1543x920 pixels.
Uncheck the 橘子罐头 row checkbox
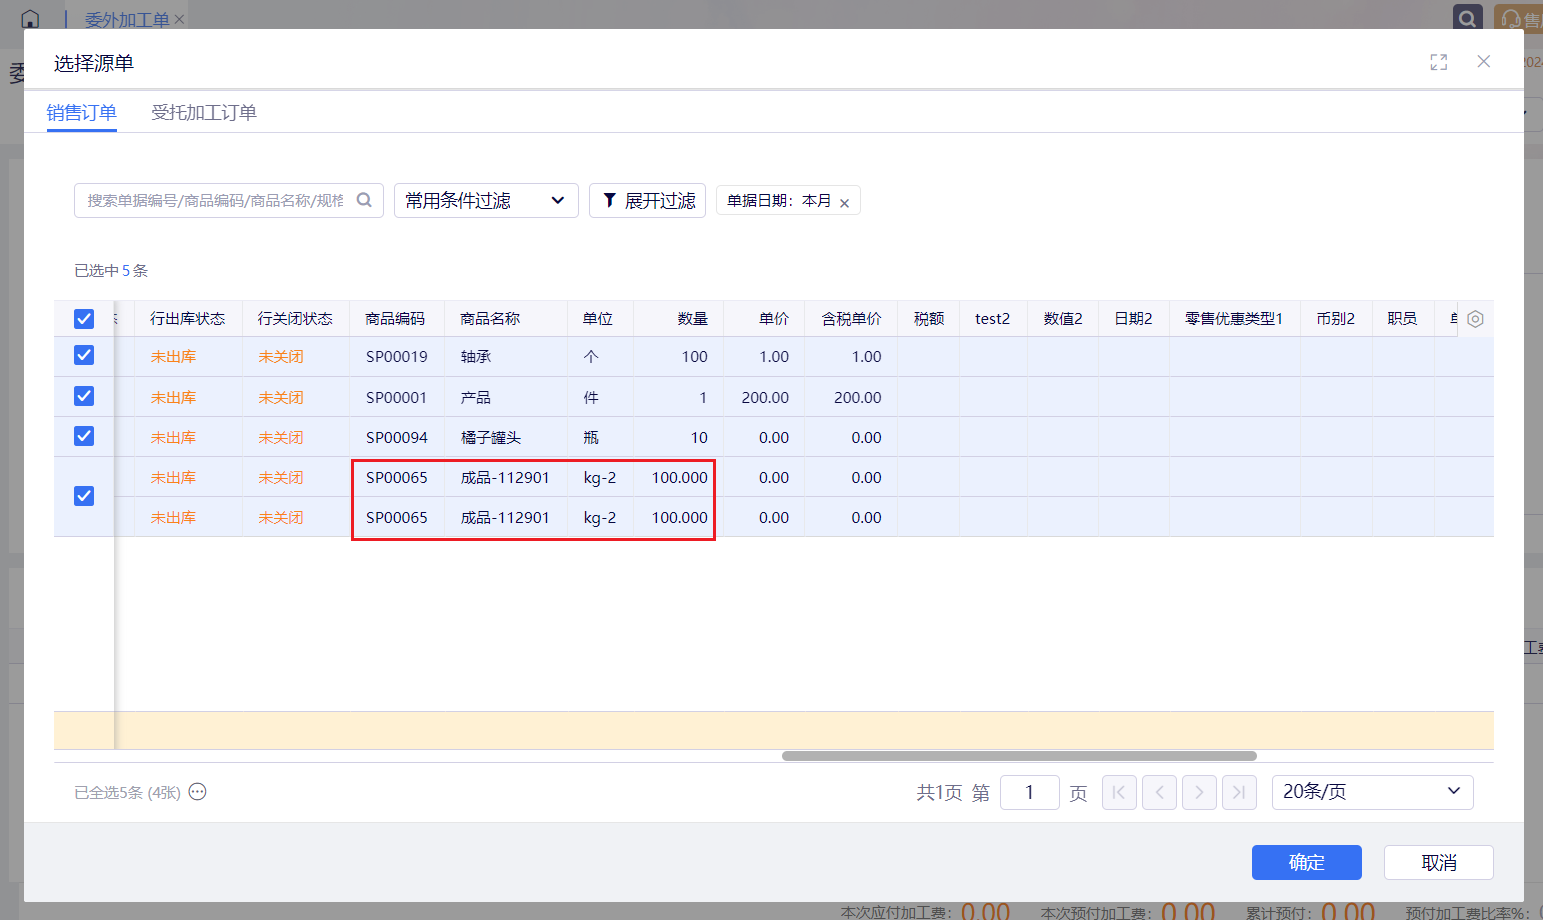tap(84, 436)
